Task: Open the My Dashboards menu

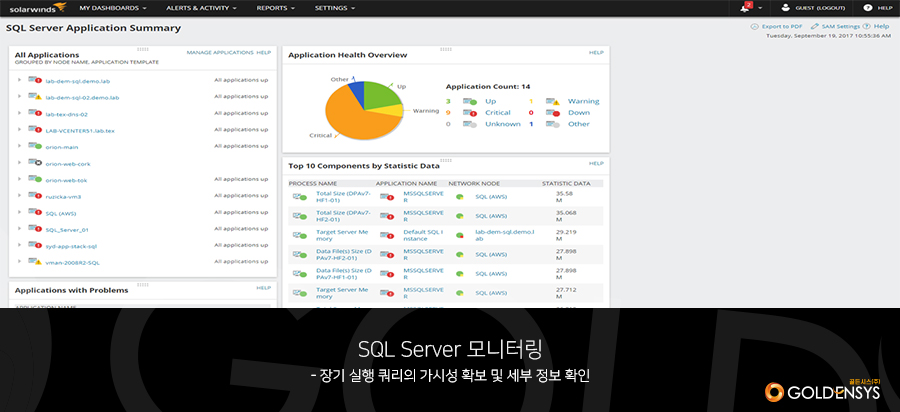Action: click(x=112, y=8)
